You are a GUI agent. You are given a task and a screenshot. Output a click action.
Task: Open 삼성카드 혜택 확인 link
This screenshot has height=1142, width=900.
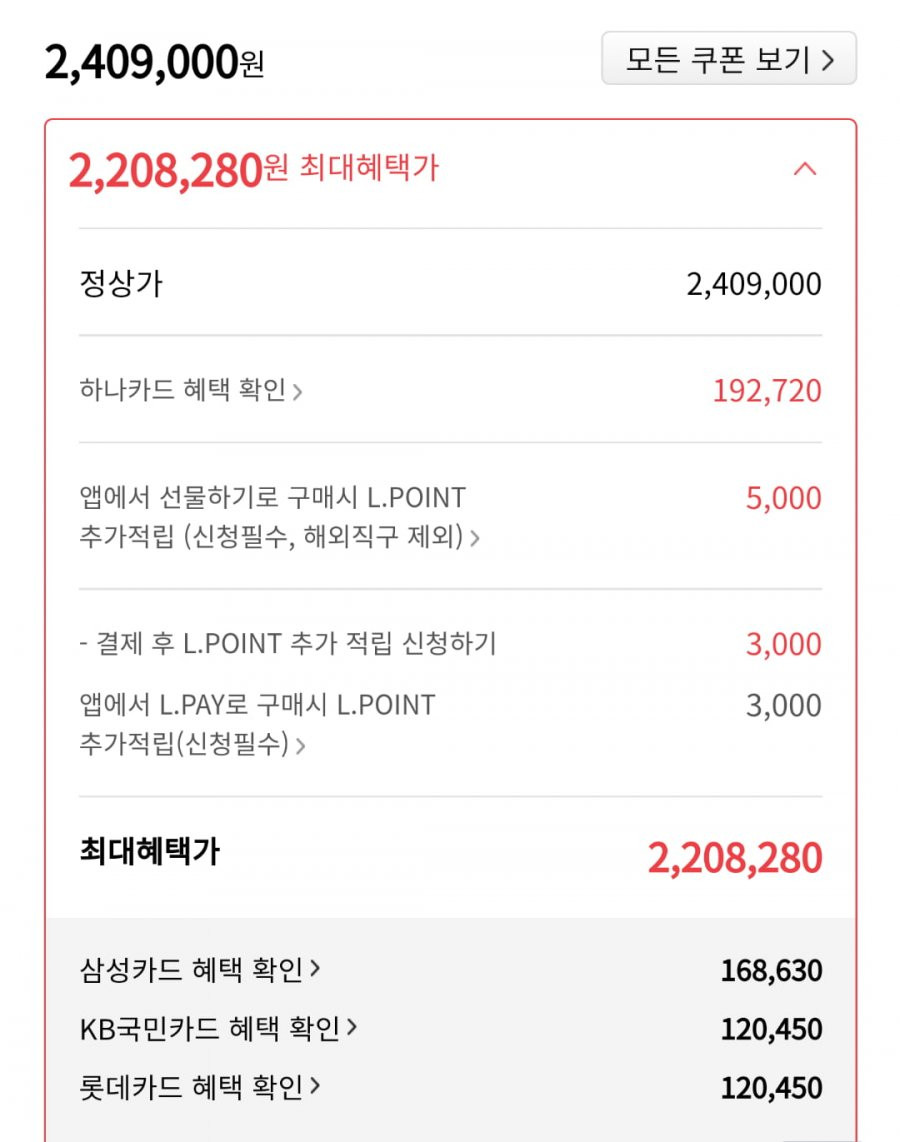(x=200, y=969)
